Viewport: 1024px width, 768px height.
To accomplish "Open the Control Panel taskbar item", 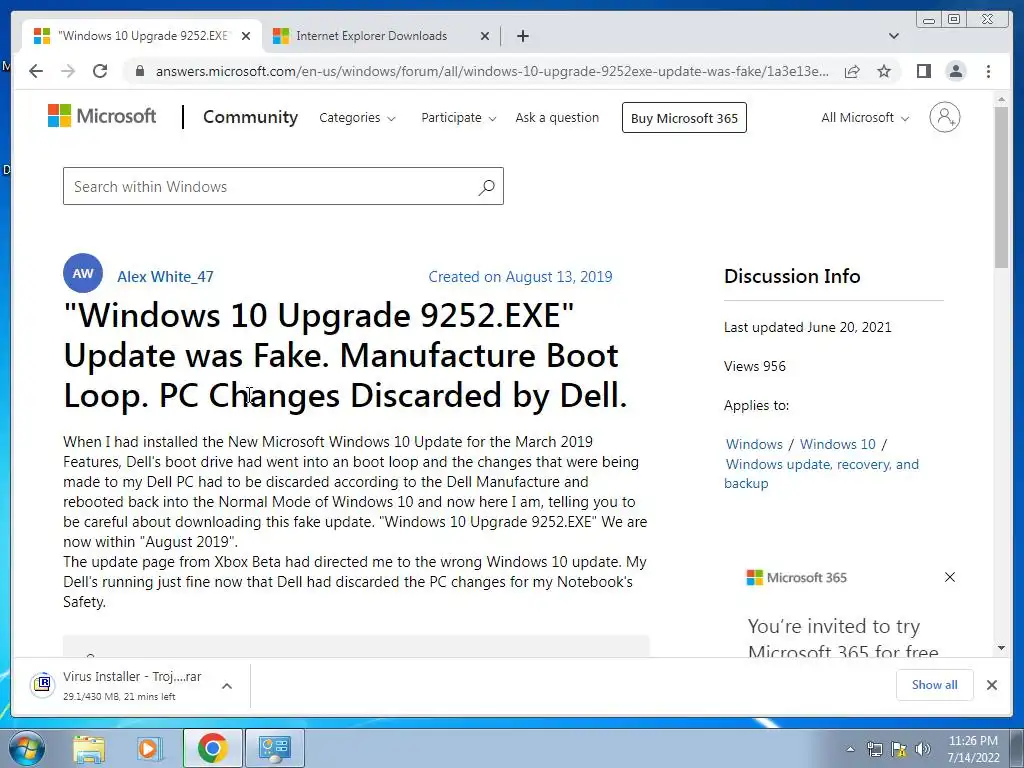I will click(x=274, y=748).
